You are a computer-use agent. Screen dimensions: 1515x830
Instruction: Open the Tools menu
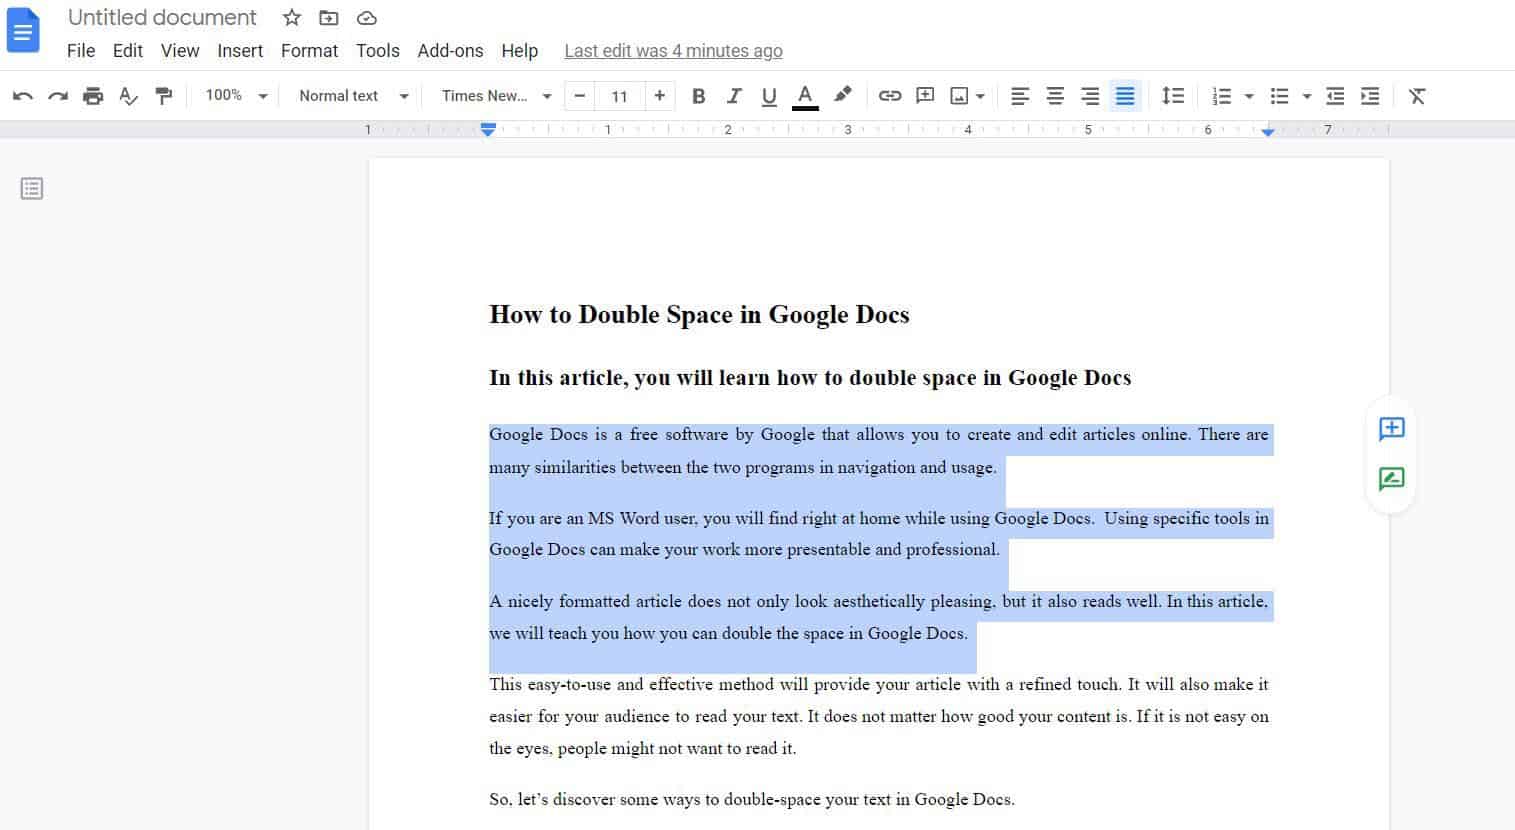tap(378, 51)
